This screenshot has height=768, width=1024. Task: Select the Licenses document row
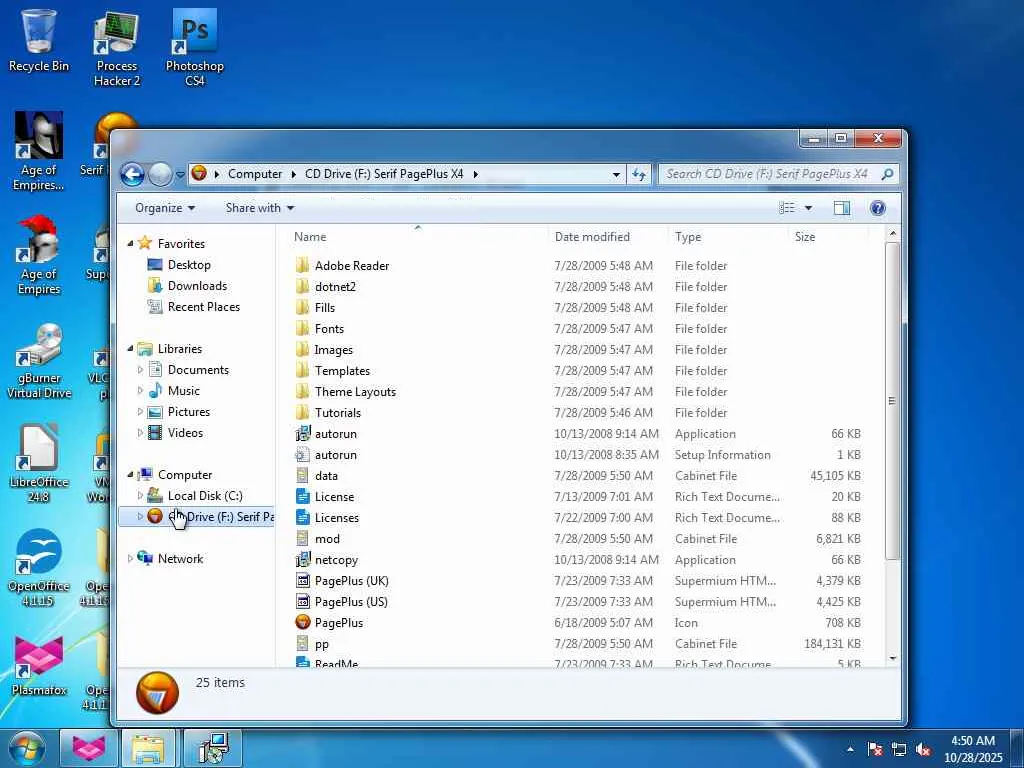click(577, 518)
